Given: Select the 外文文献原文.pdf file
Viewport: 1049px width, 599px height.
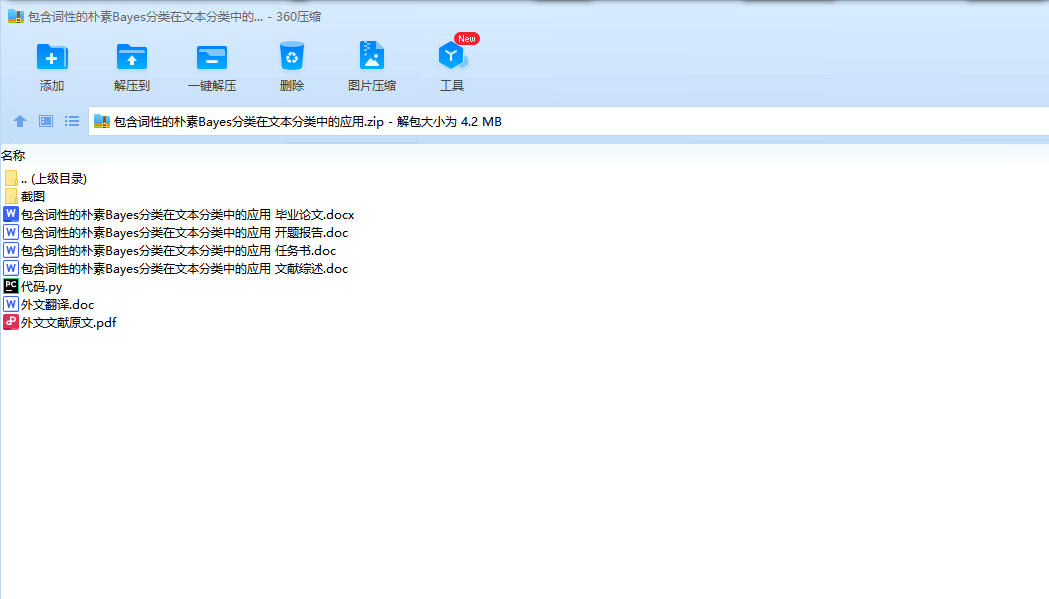Looking at the screenshot, I should coord(60,323).
